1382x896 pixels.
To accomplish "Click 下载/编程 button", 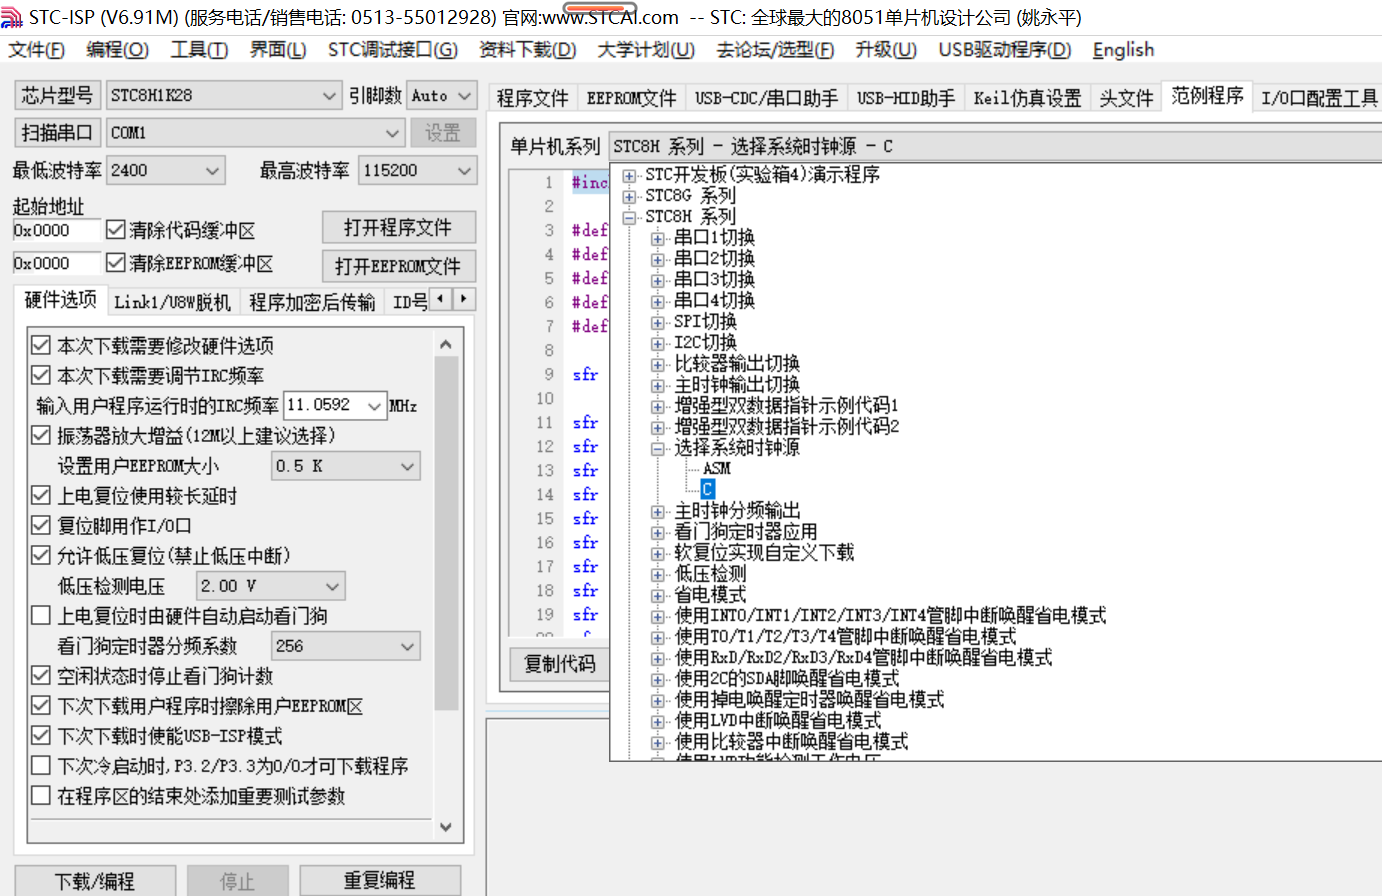I will (x=95, y=881).
